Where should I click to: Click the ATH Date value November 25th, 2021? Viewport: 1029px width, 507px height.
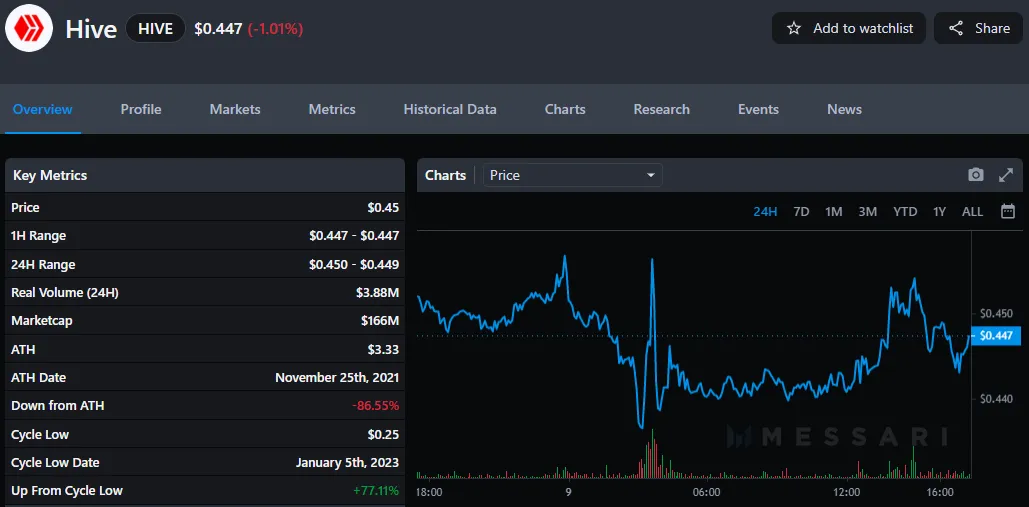(x=337, y=378)
